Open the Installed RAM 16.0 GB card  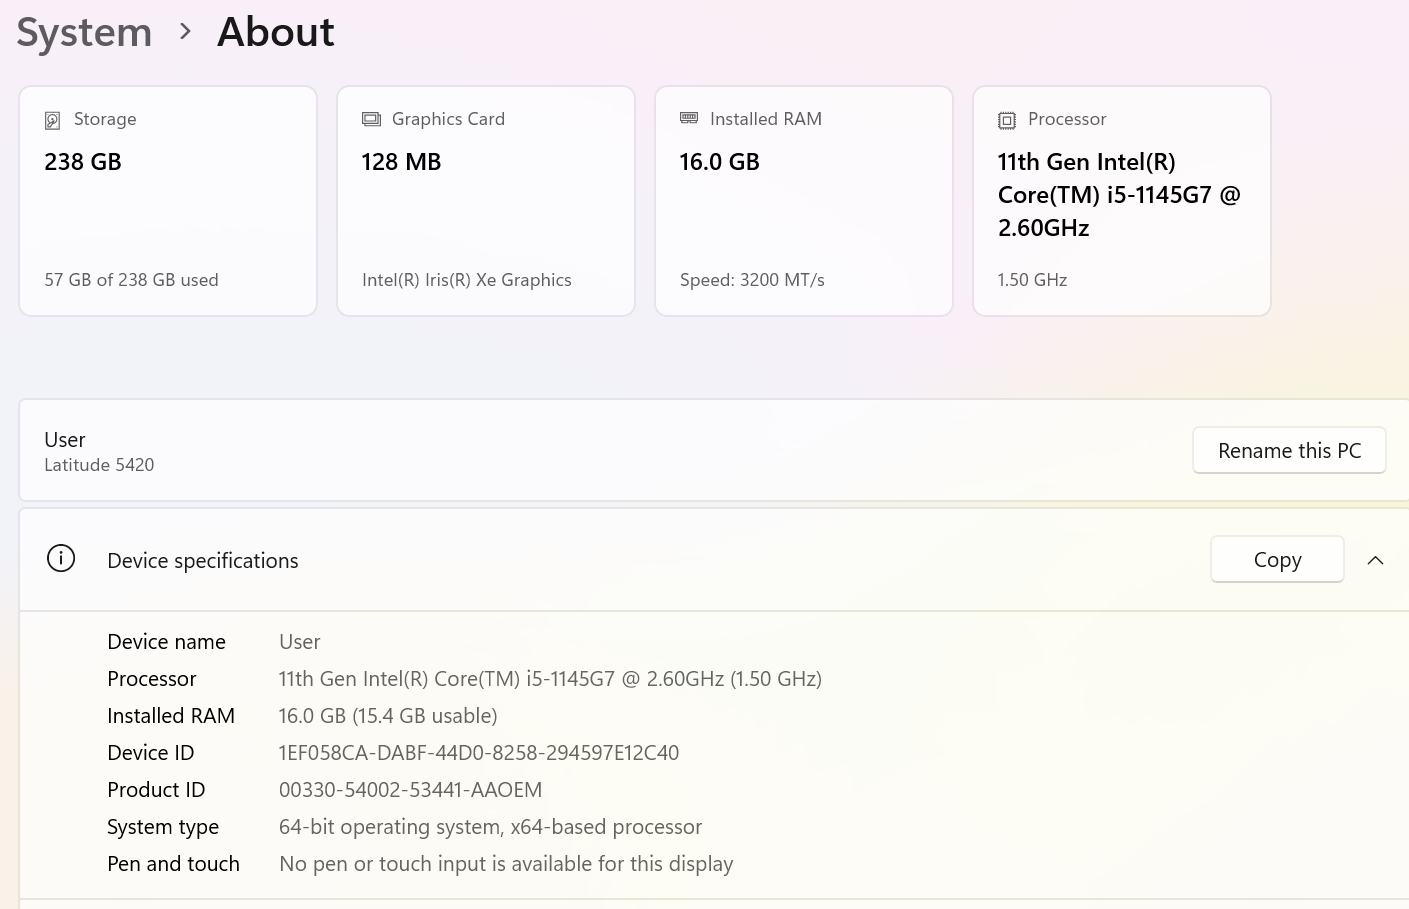(804, 201)
